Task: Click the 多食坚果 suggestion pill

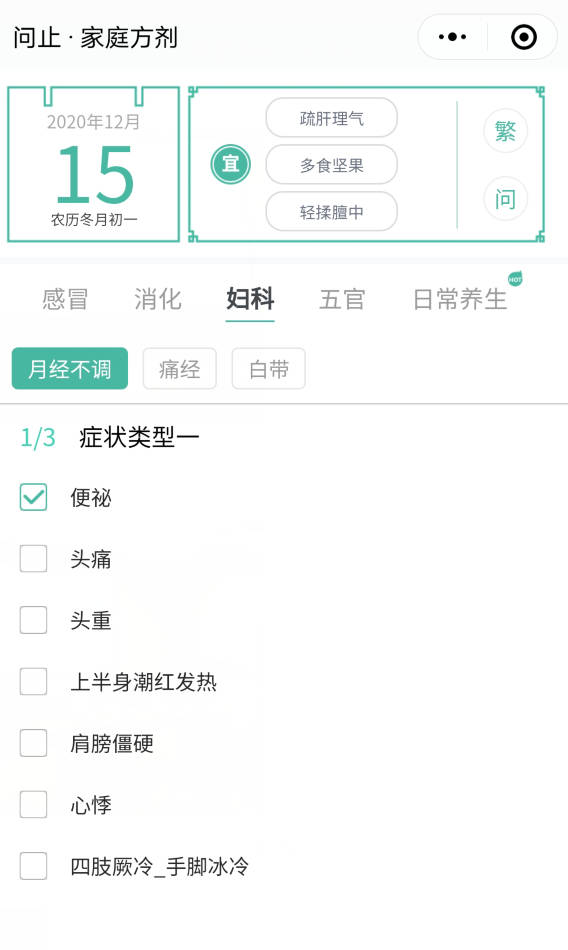Action: point(332,165)
